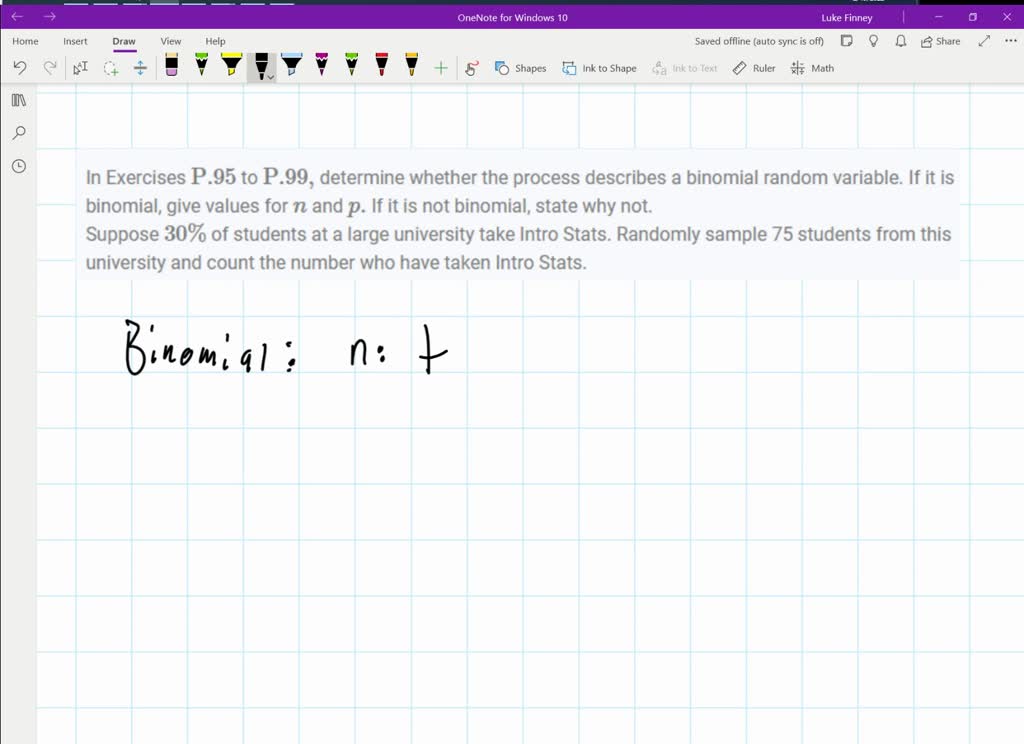This screenshot has width=1024, height=744.
Task: Open search from the sidebar
Action: 19,133
